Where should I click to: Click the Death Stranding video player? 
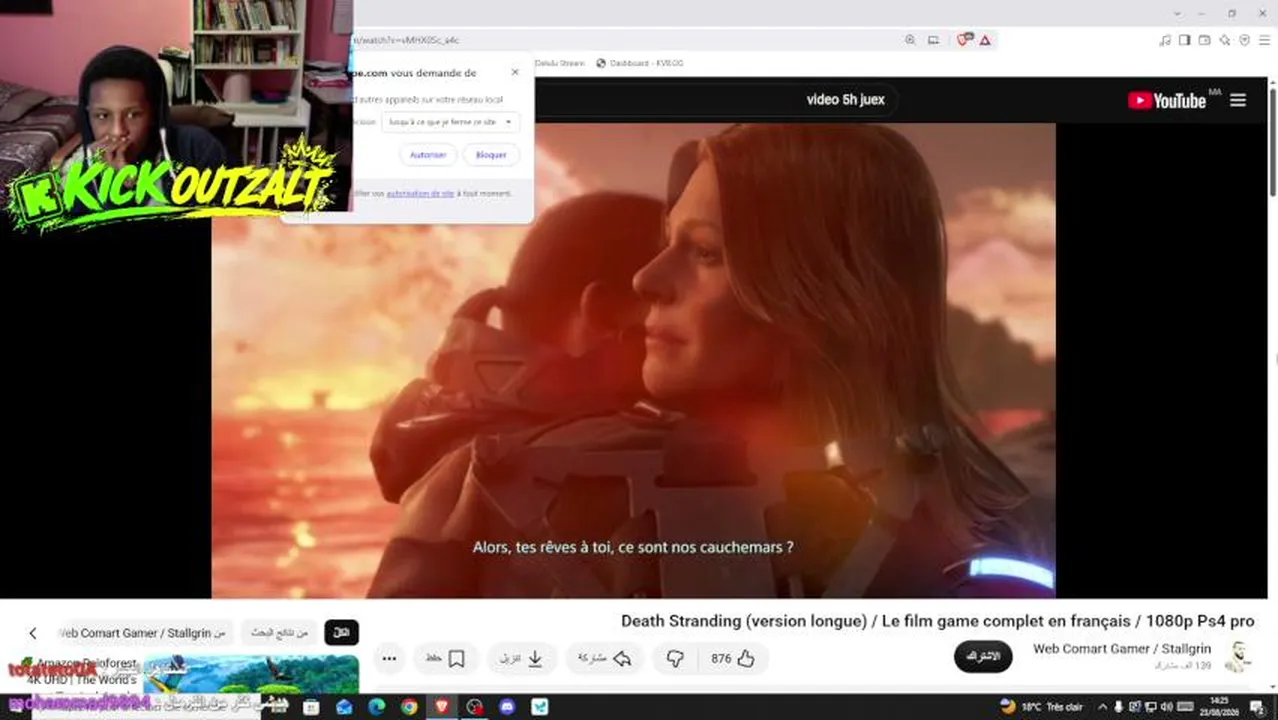click(x=633, y=360)
